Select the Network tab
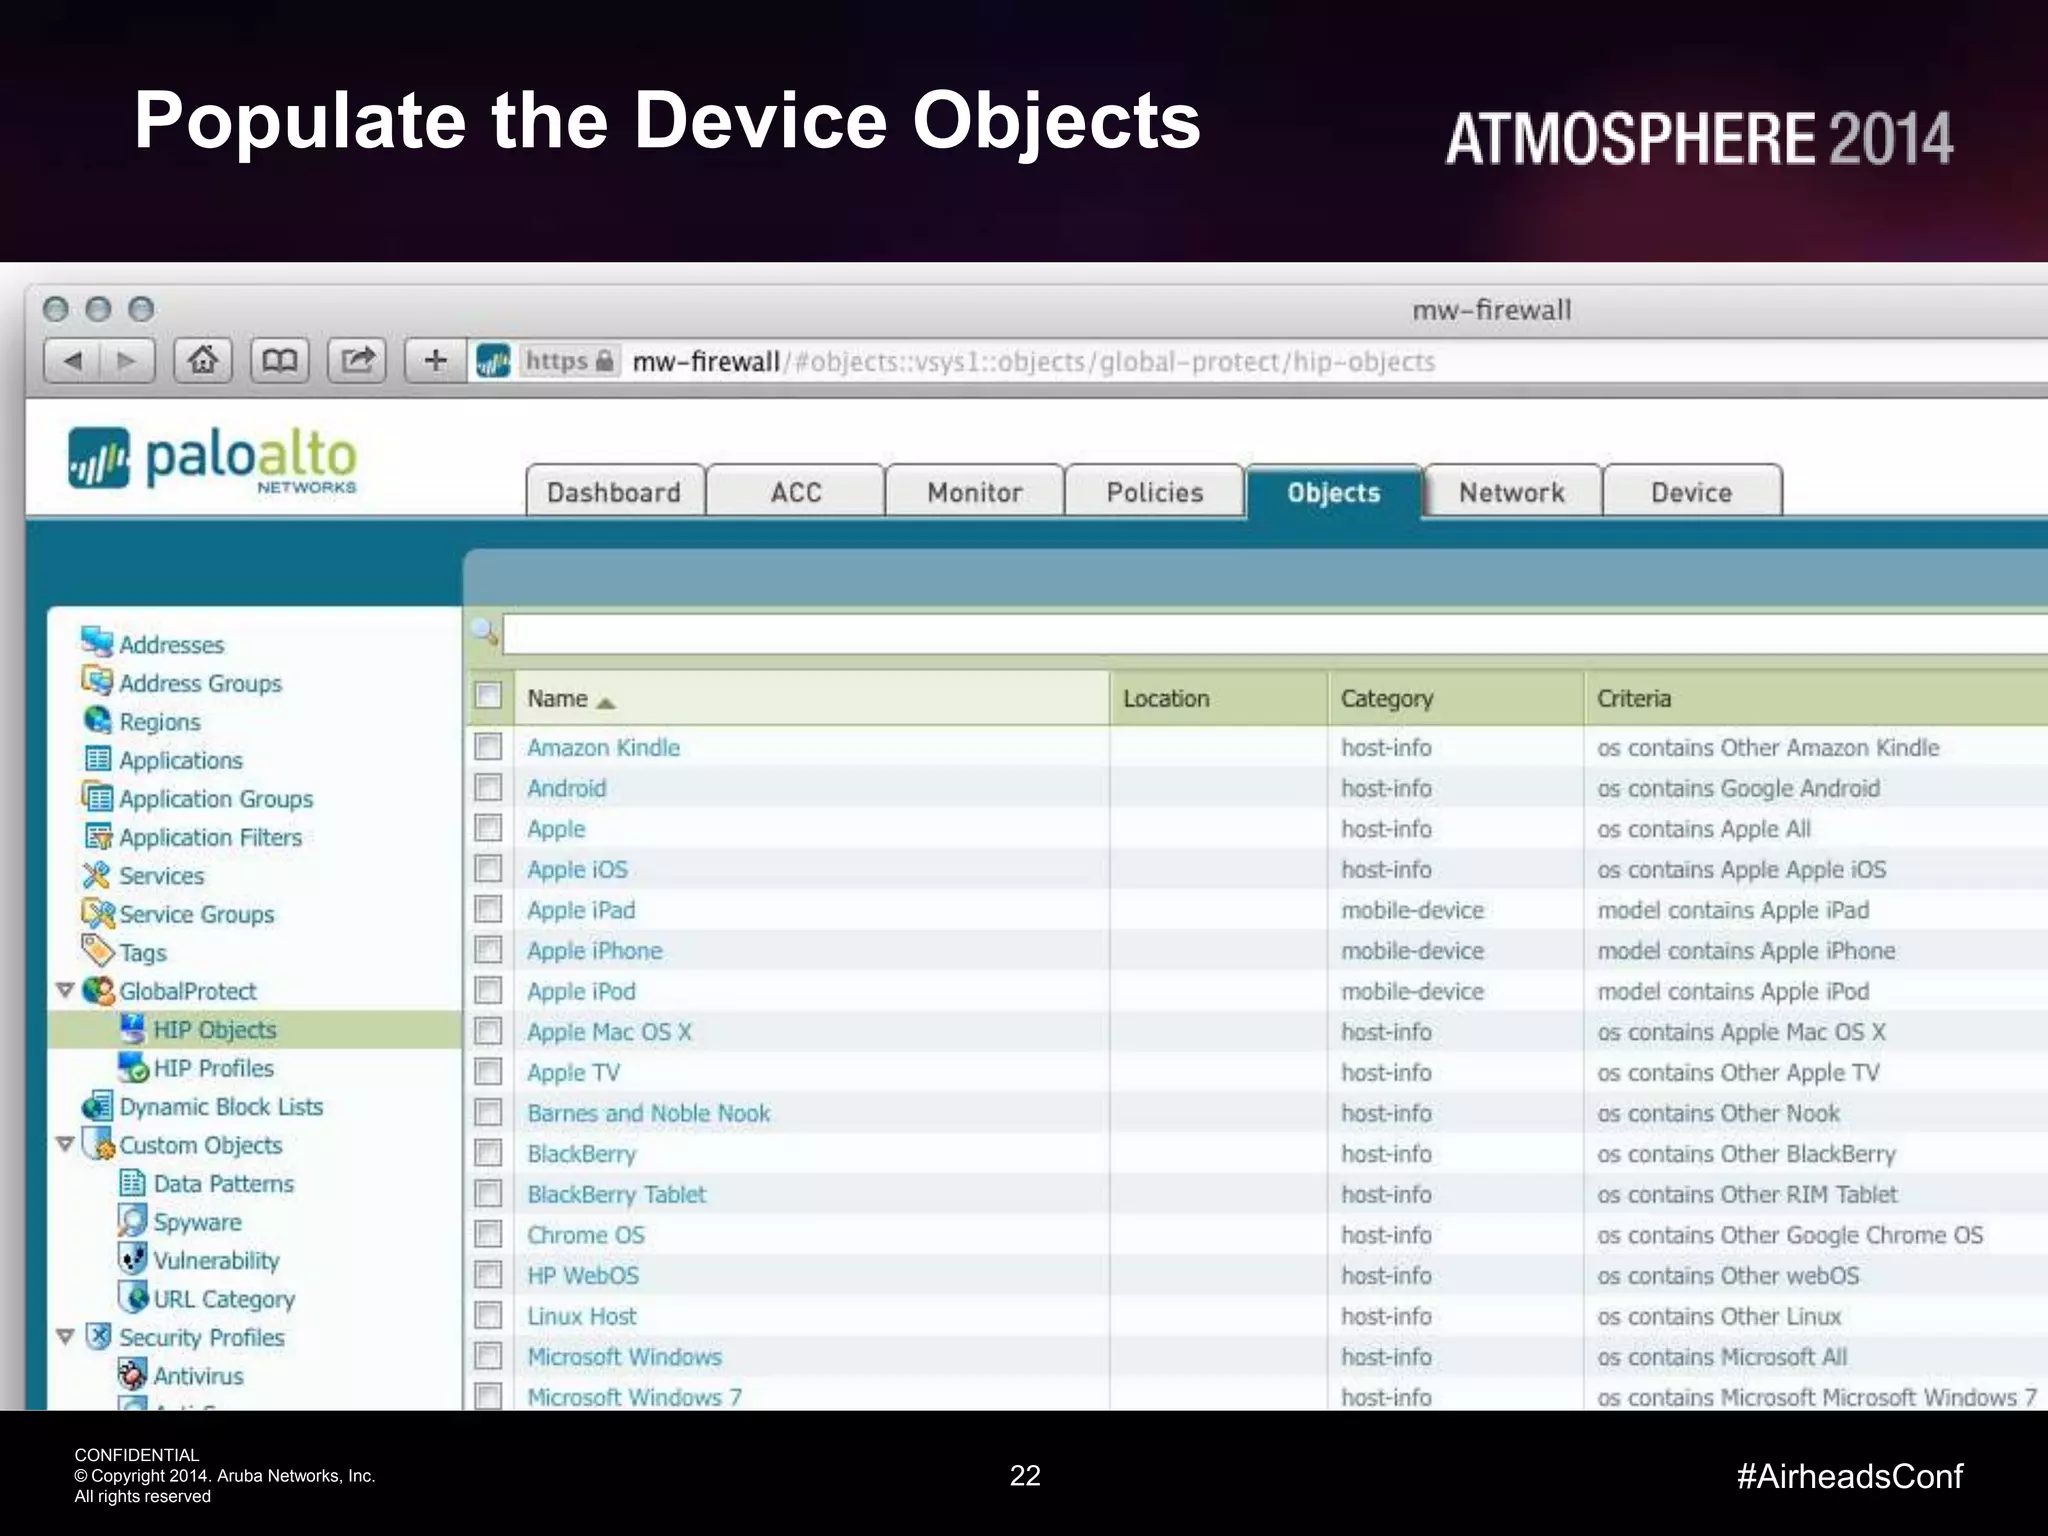 pyautogui.click(x=1512, y=492)
